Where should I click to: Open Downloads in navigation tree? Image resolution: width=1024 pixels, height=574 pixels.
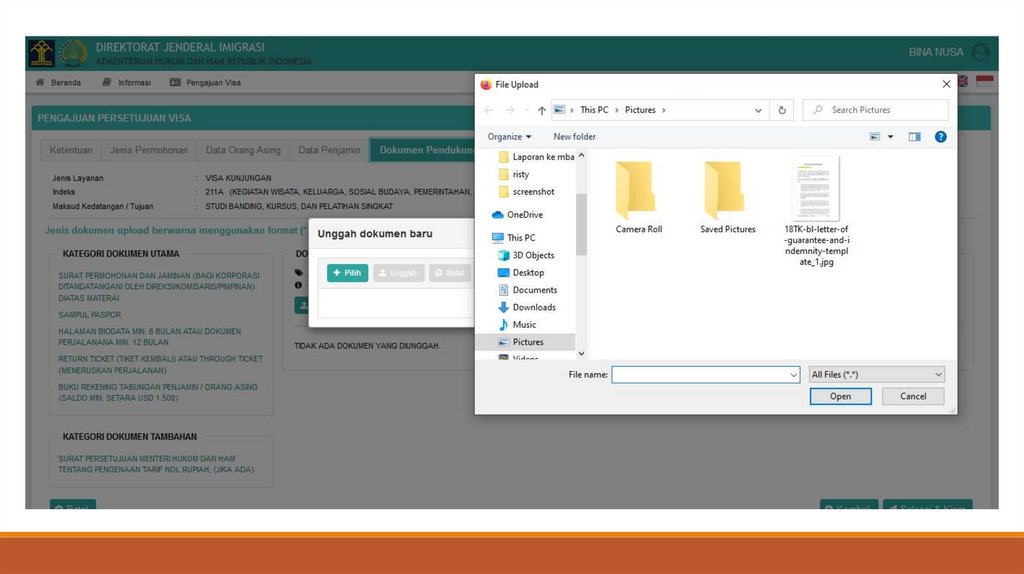pyautogui.click(x=527, y=307)
